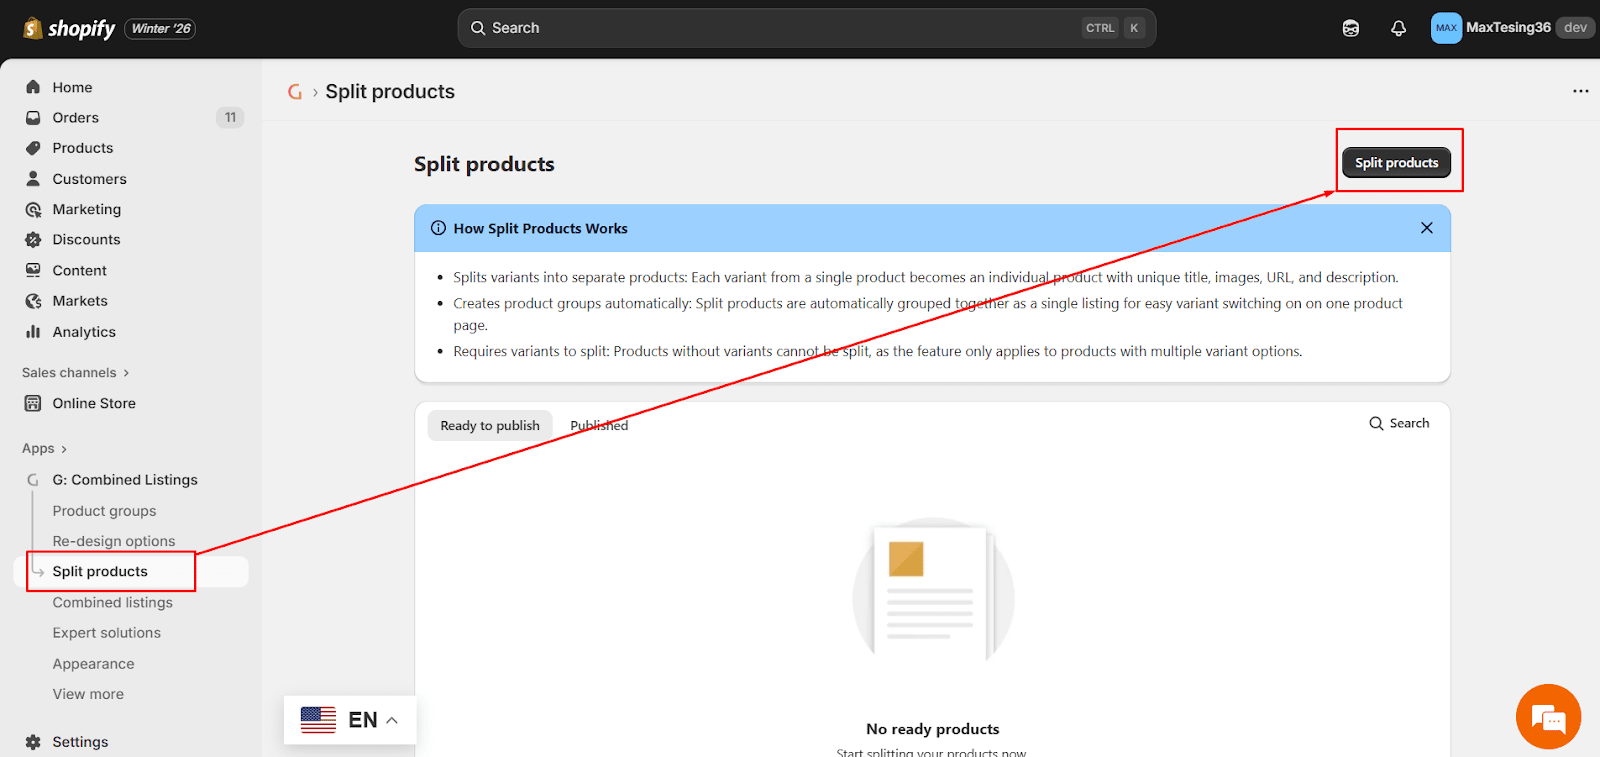Click the Split products breadcrumb title
1600x757 pixels.
[x=390, y=91]
